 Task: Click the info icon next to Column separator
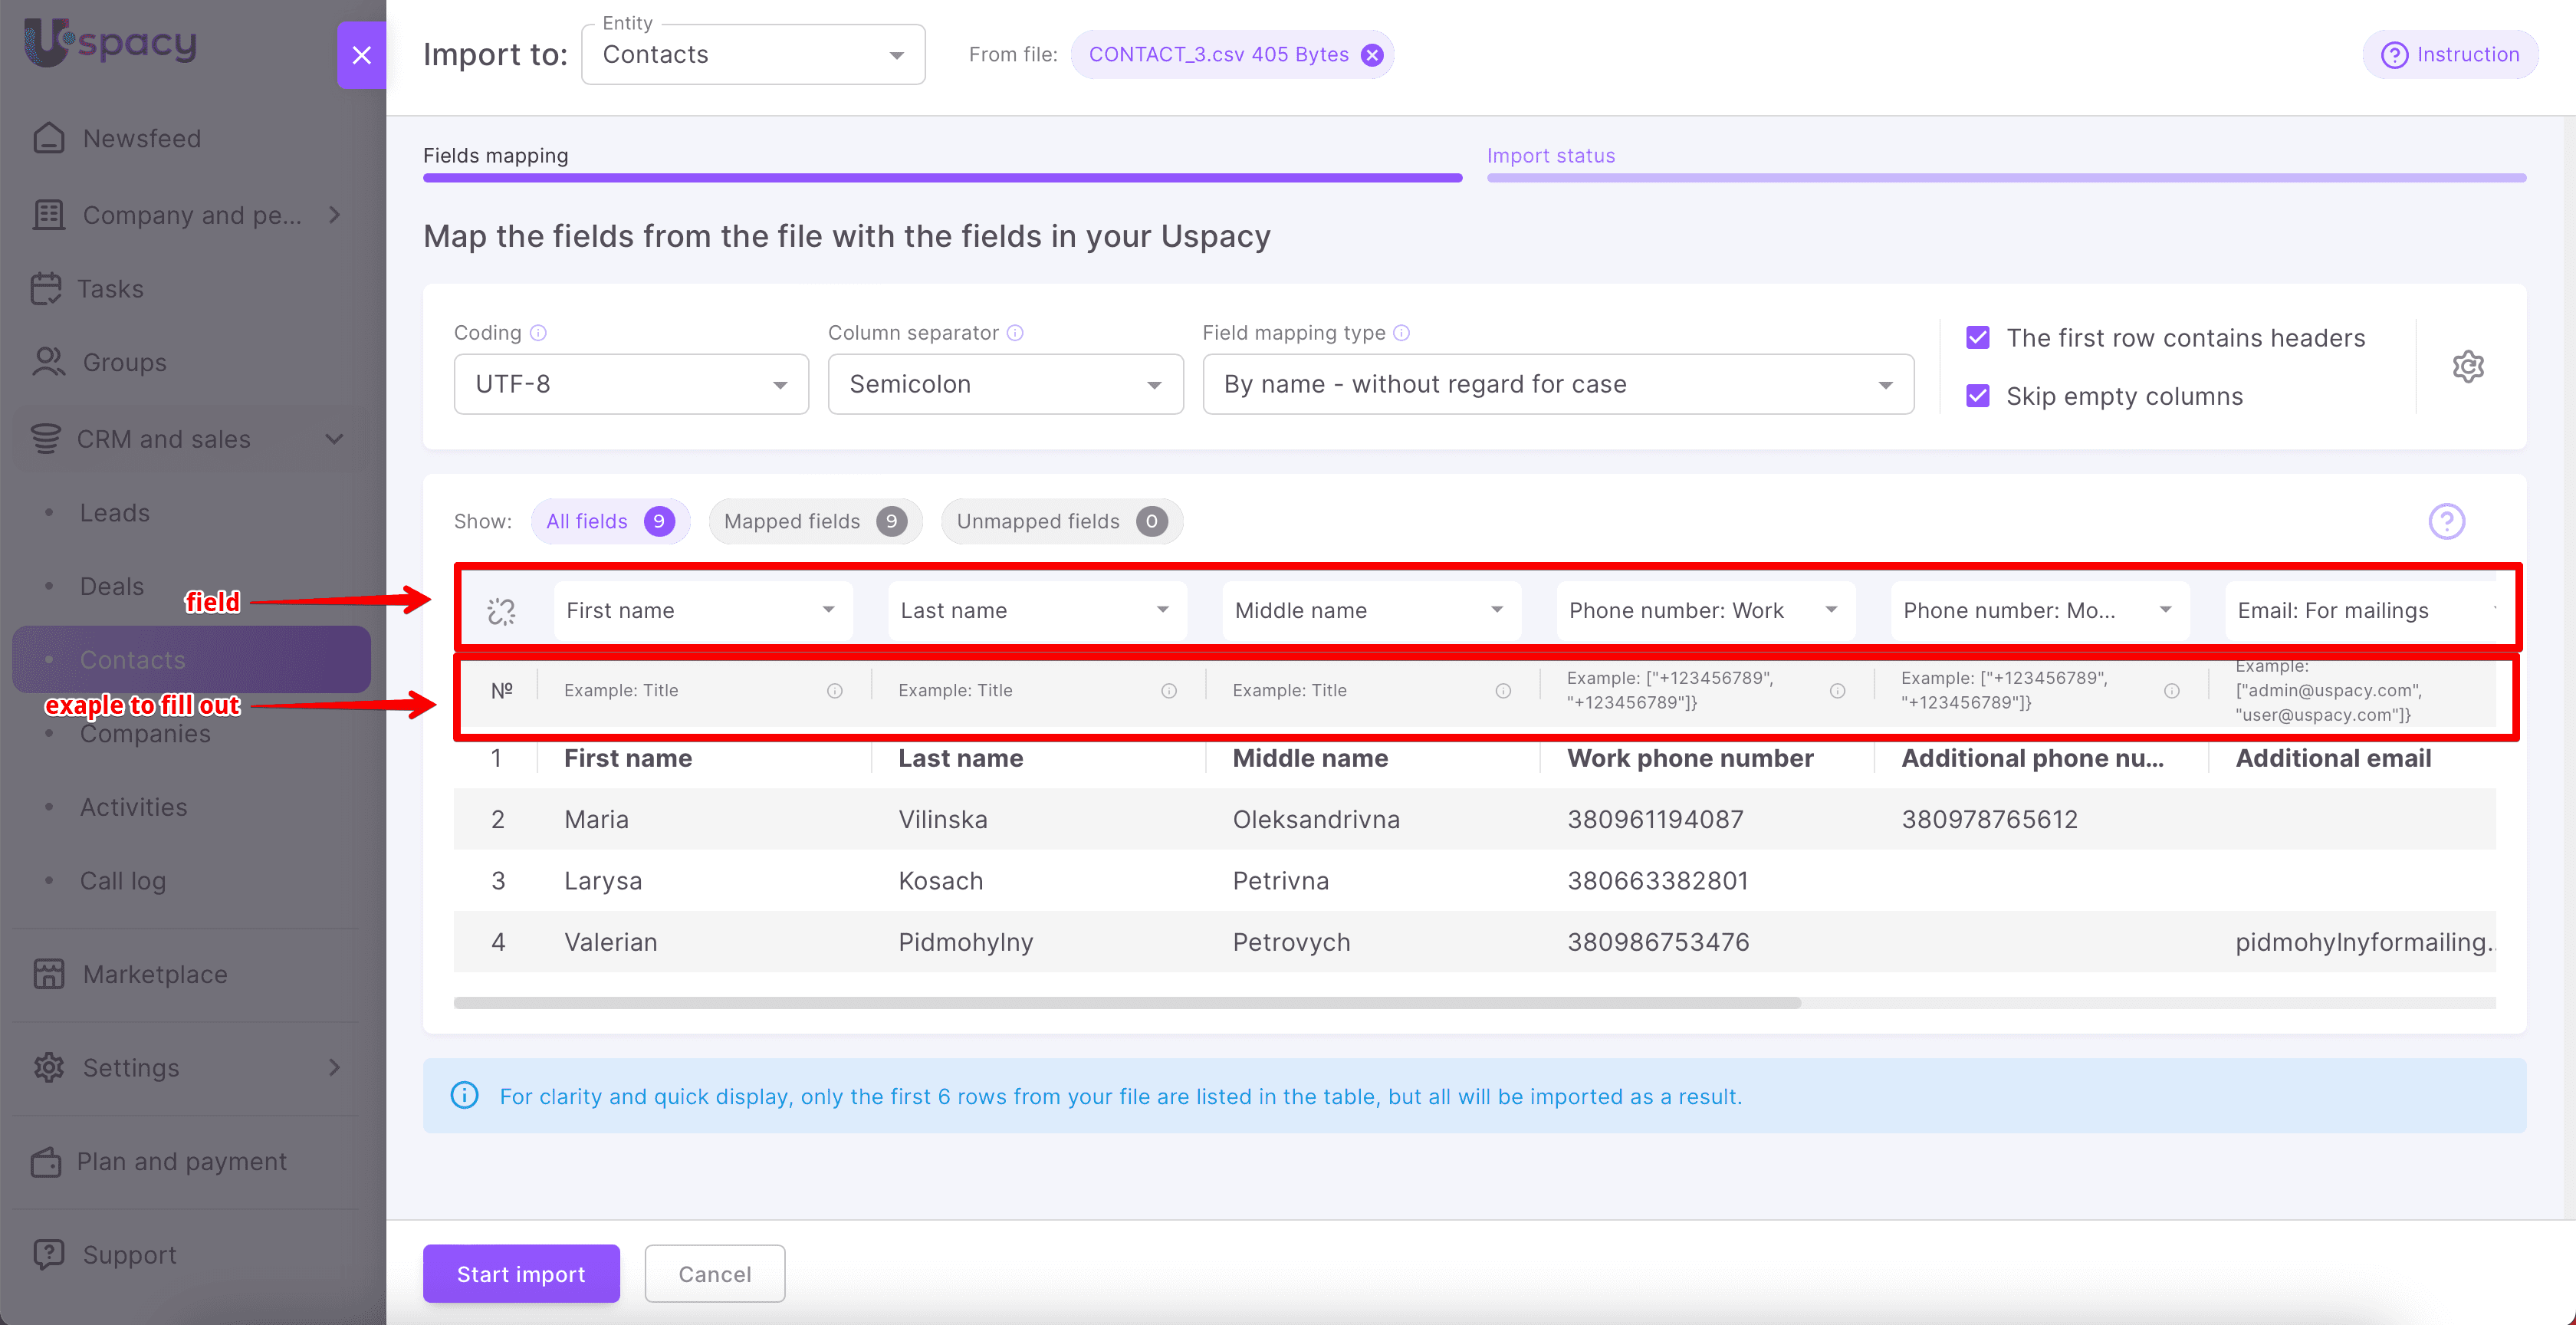(x=1015, y=333)
